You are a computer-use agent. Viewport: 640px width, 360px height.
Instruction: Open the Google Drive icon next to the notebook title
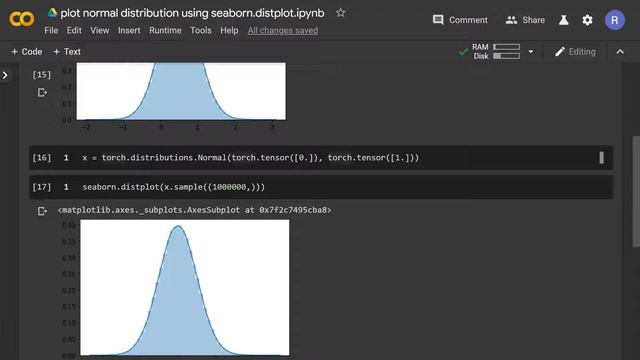(52, 13)
